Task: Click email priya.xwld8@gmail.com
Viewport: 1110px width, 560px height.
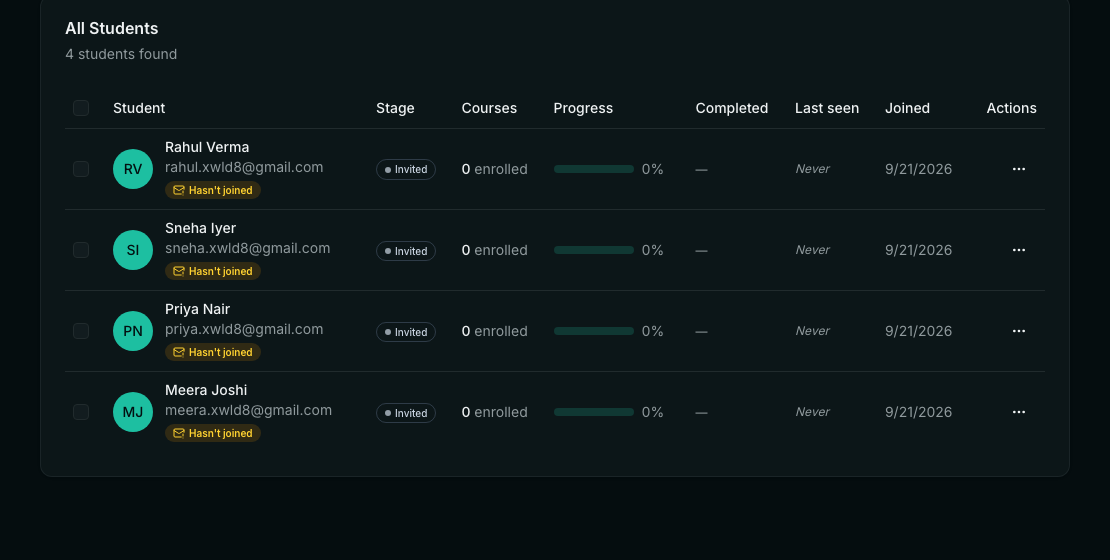Action: [x=244, y=330]
